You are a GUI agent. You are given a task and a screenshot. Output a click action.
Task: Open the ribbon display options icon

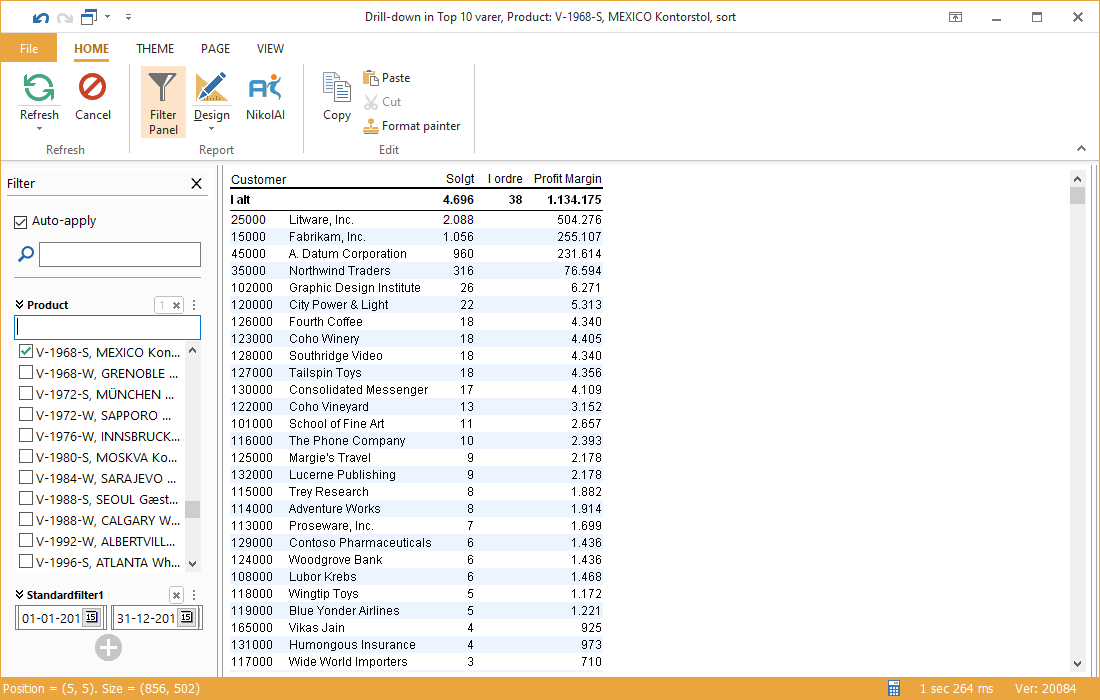(955, 17)
